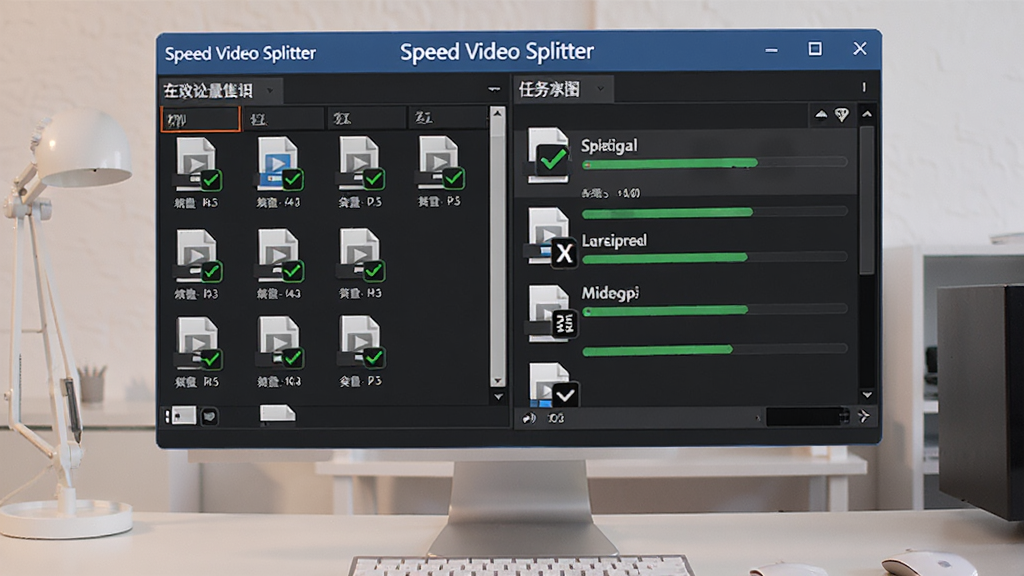Open the vertical dots menu of the task panel
1024x576 pixels.
click(864, 88)
